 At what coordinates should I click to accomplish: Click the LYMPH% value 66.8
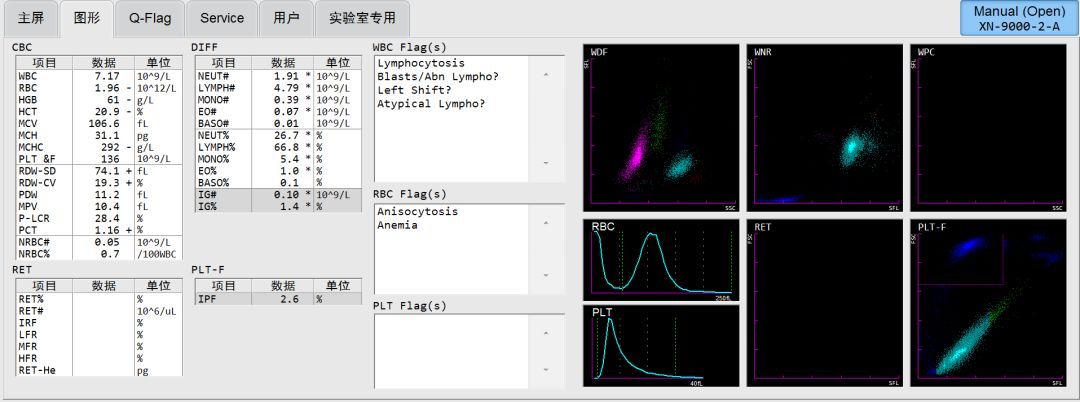coord(287,147)
